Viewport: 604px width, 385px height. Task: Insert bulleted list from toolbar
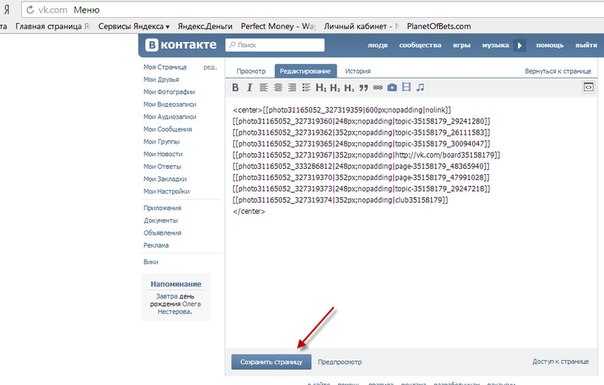tap(306, 87)
